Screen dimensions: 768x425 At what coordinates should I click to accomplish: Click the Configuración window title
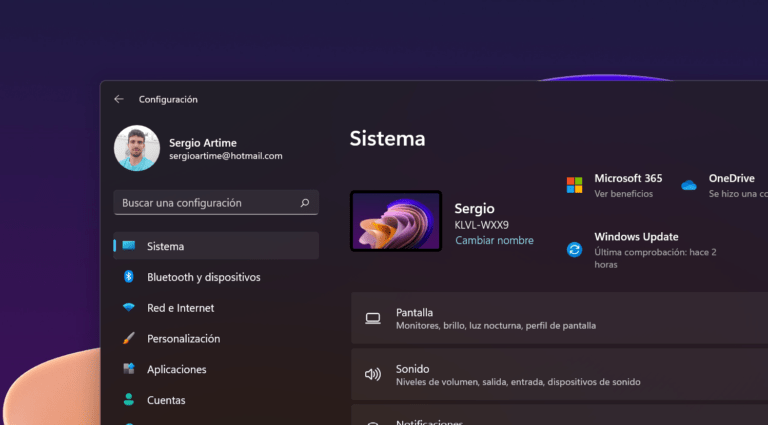tap(168, 99)
